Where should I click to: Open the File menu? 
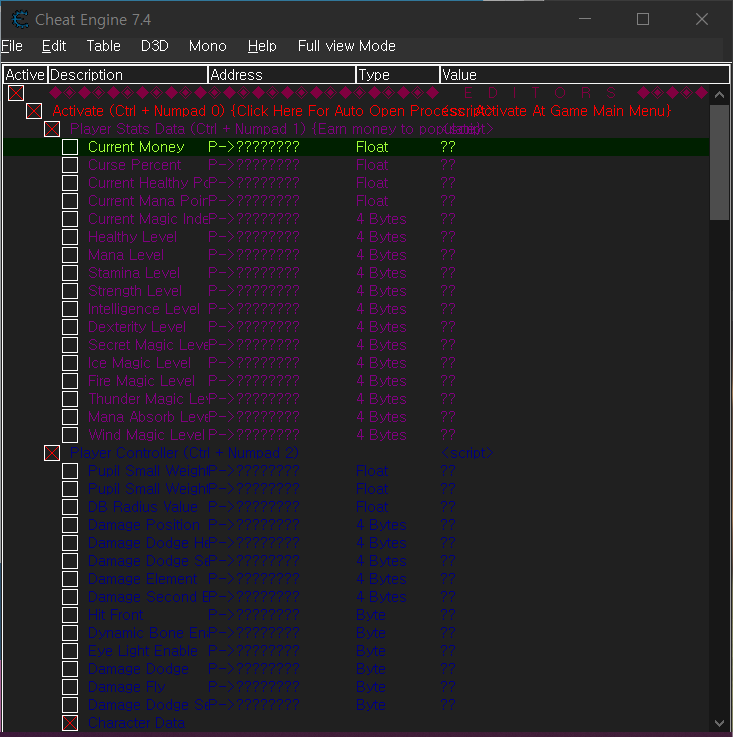coord(12,46)
